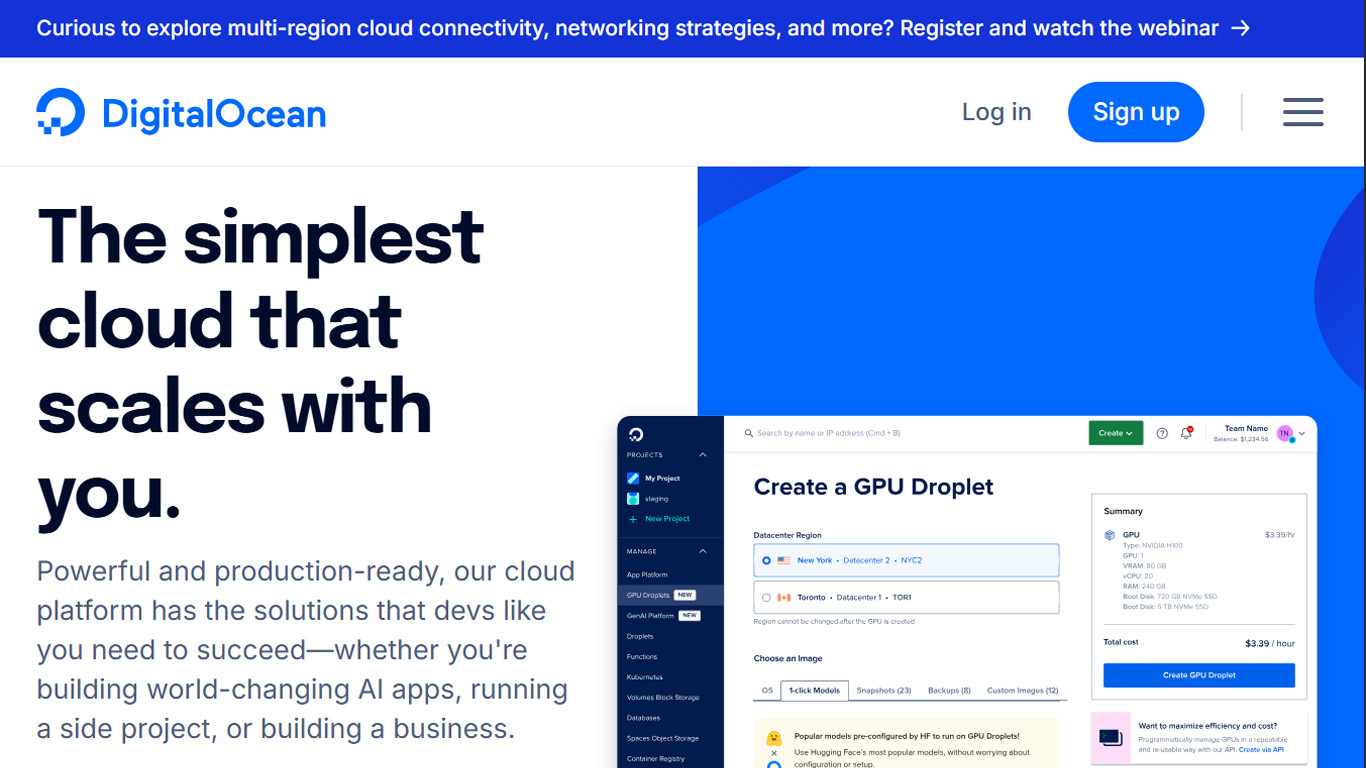Click the Log in link
Viewport: 1366px width, 768px height.
coord(996,112)
